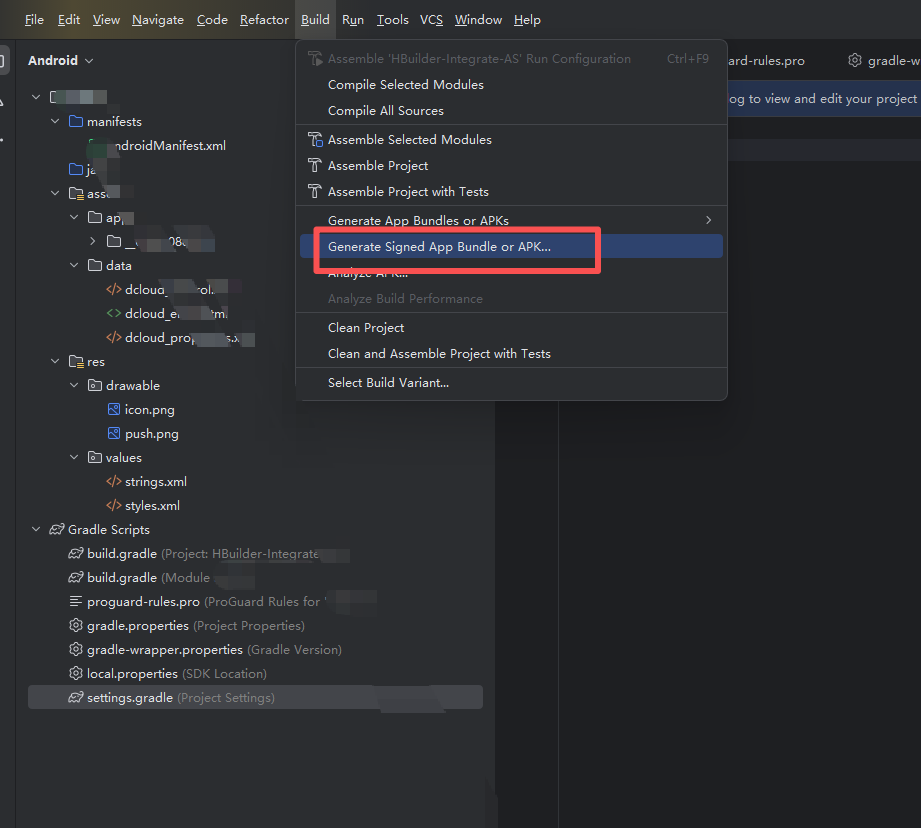
Task: Select Clean Project from Build menu
Action: (366, 328)
